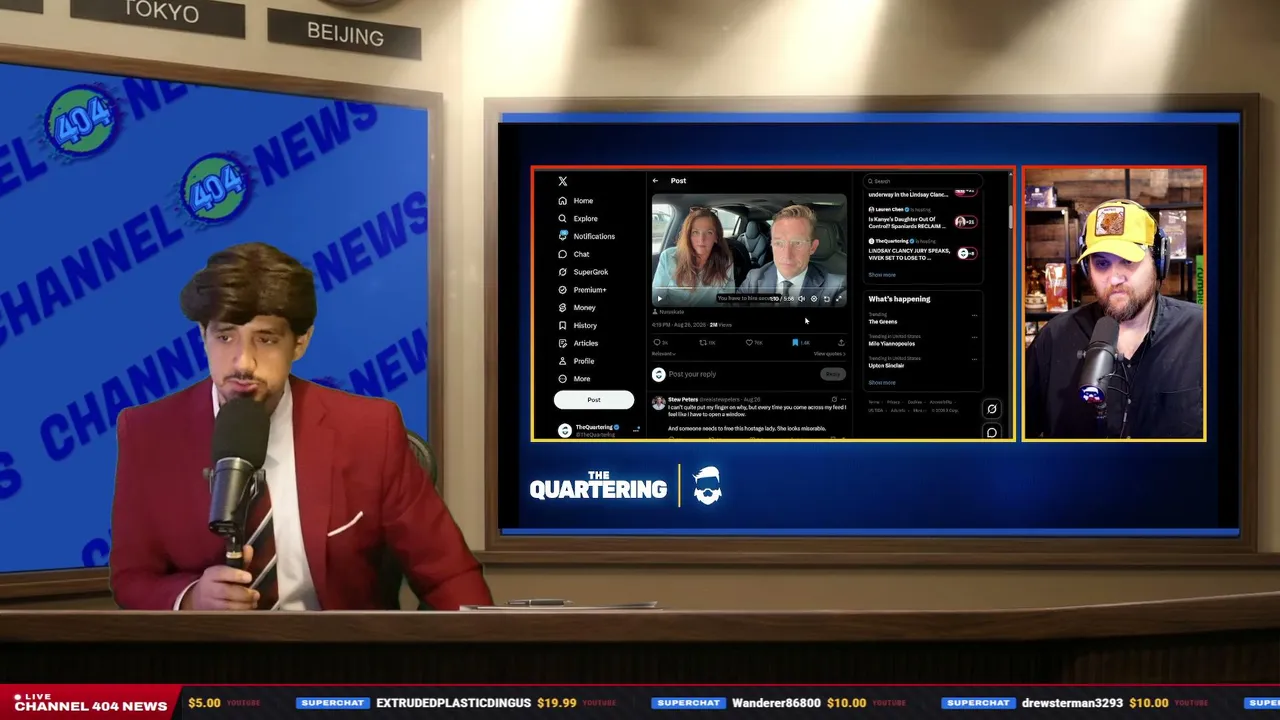Image resolution: width=1280 pixels, height=720 pixels.
Task: Click the video loop/replay icon
Action: click(826, 299)
